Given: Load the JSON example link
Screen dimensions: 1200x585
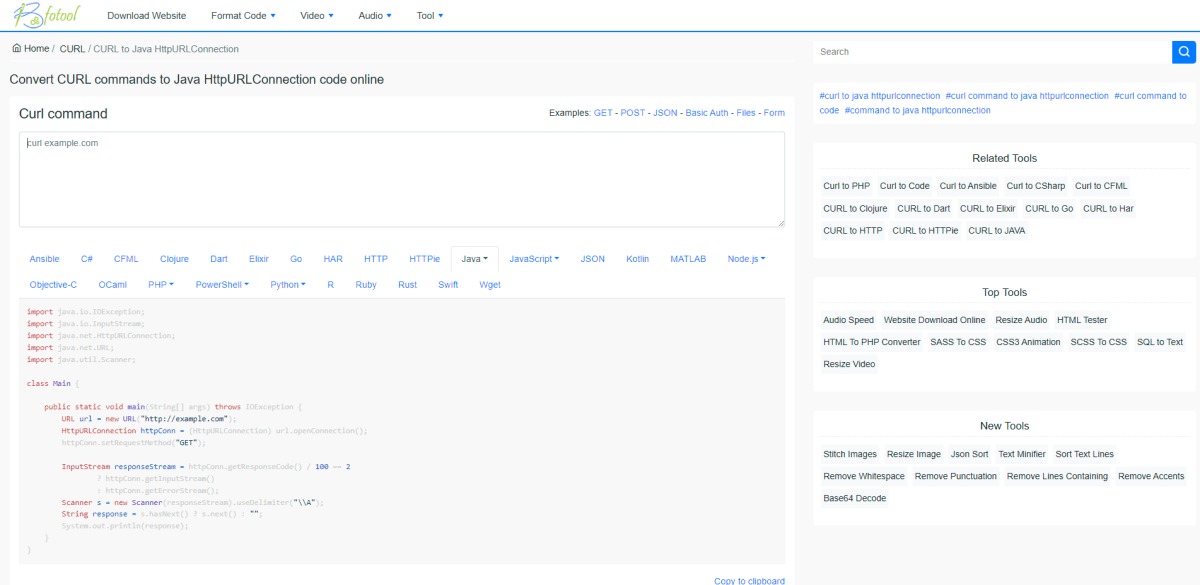Looking at the screenshot, I should click(665, 113).
